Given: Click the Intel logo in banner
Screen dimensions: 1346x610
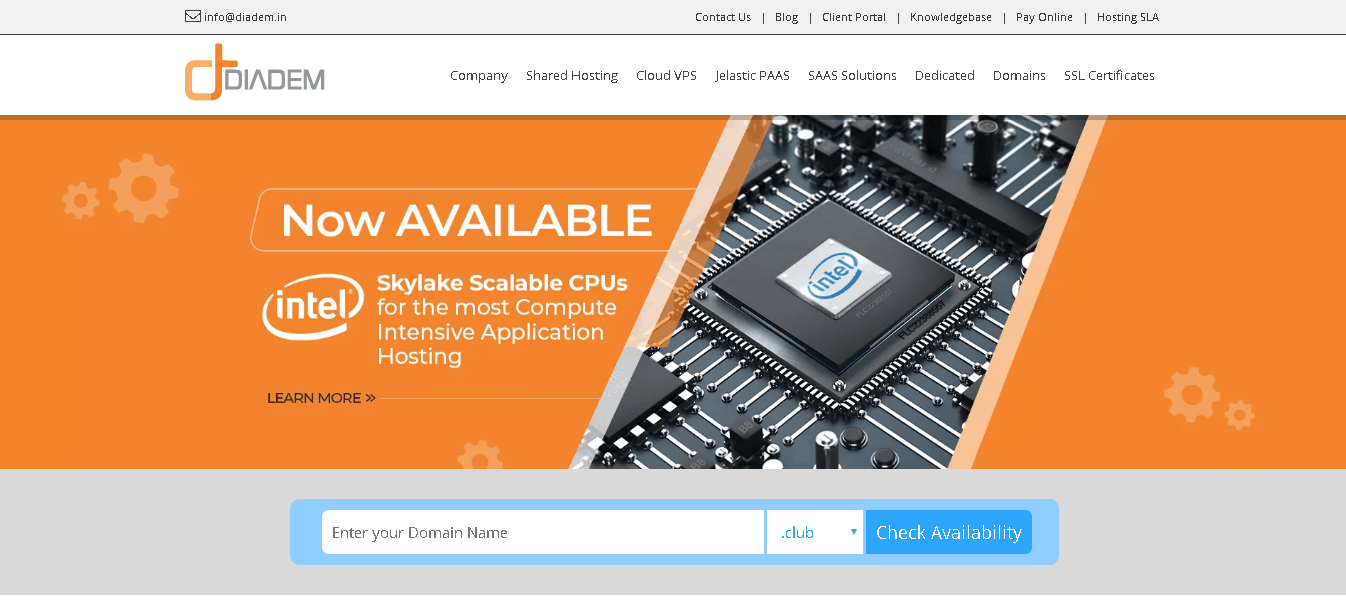Looking at the screenshot, I should tap(313, 305).
